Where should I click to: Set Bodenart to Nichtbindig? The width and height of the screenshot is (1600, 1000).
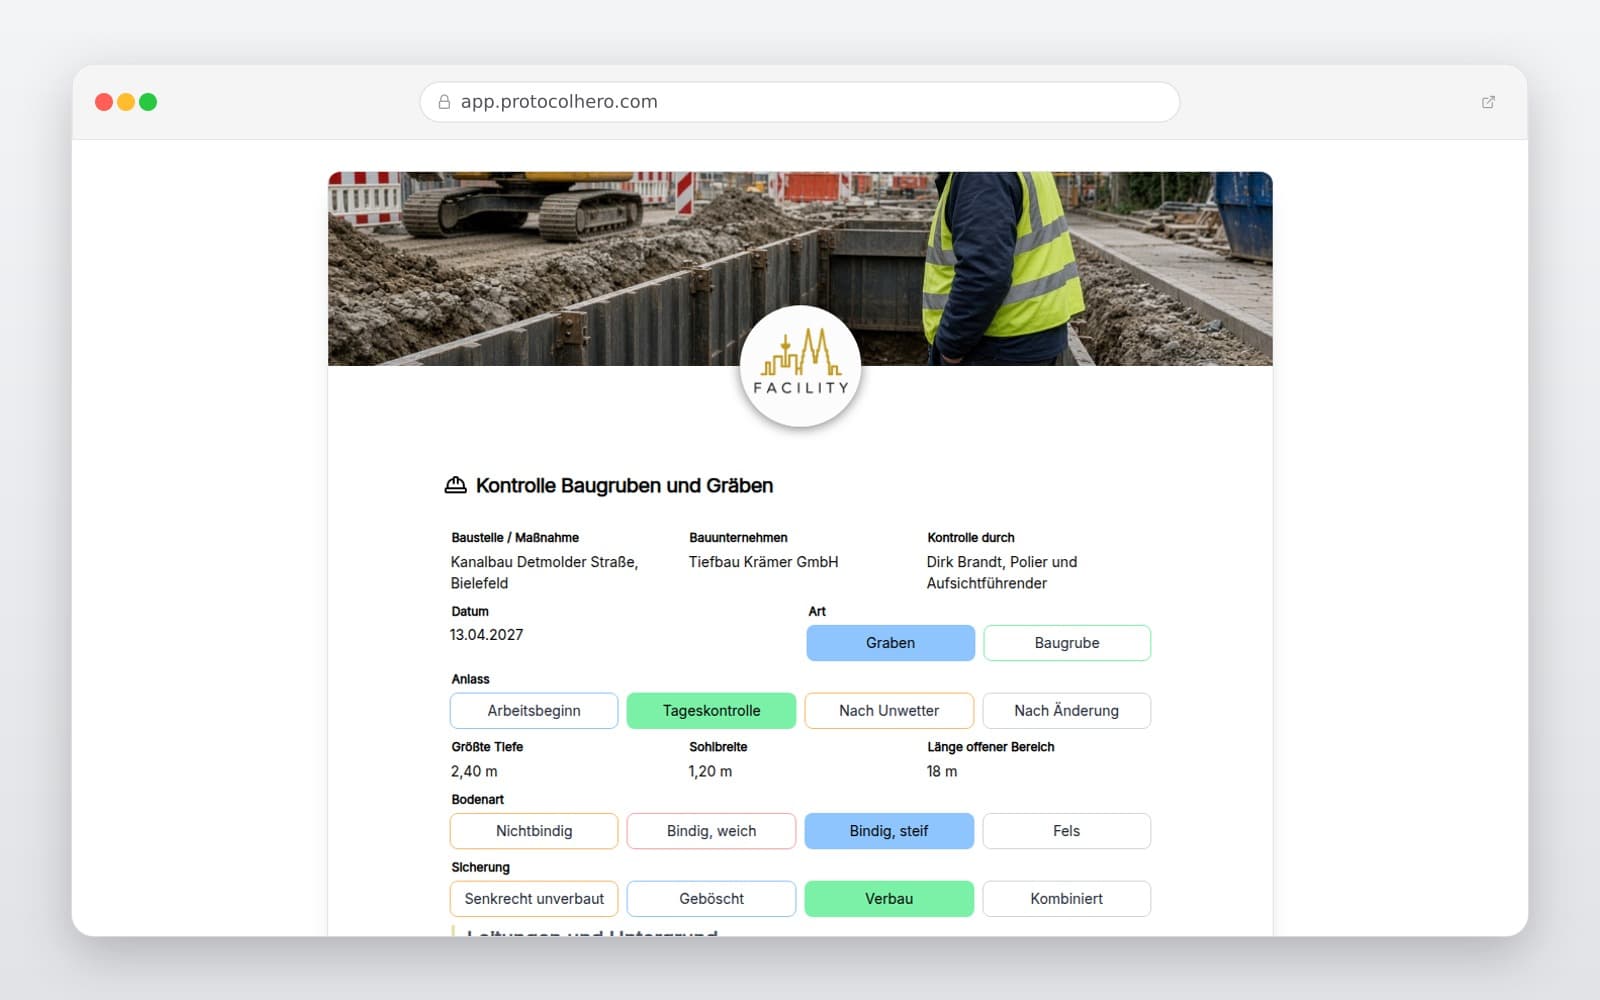coord(534,831)
